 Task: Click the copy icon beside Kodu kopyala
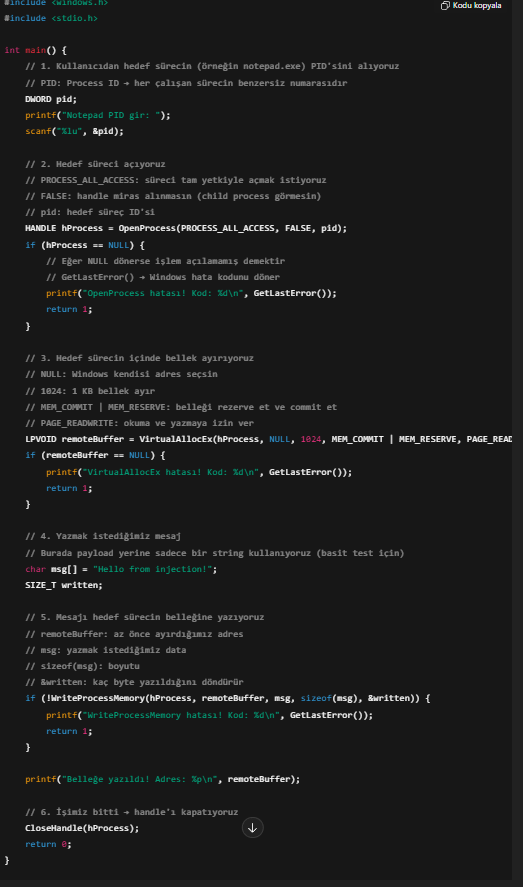click(445, 6)
